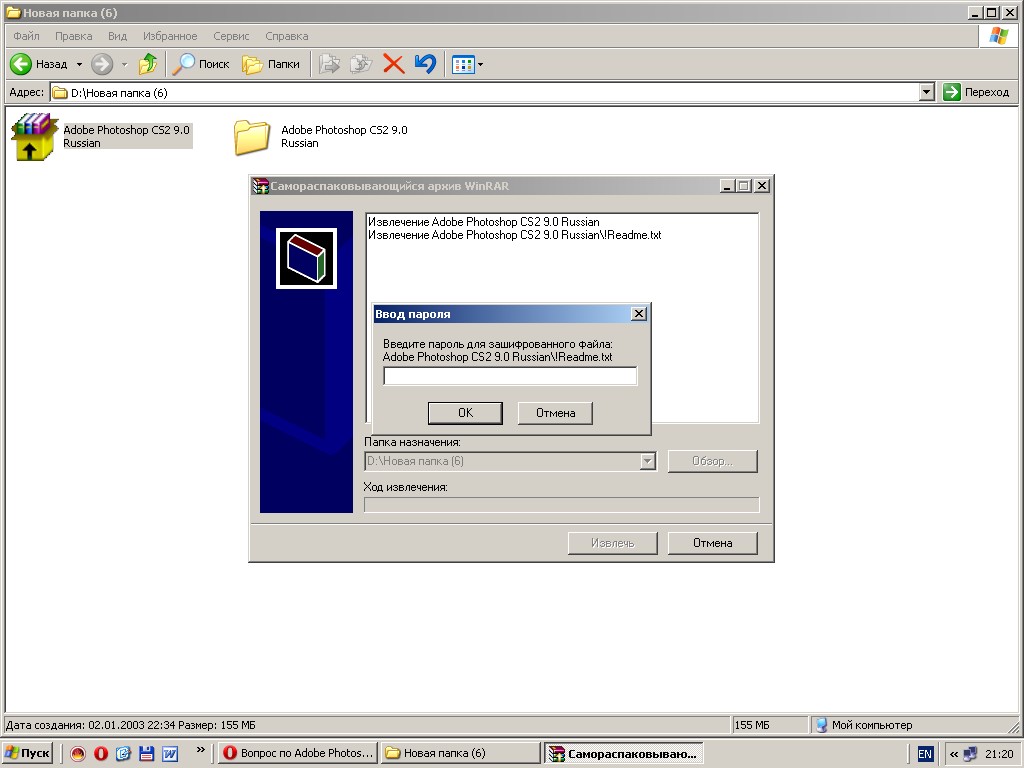The image size is (1024, 768).
Task: Select the WinRAR SFX archive file icon
Action: (x=35, y=137)
